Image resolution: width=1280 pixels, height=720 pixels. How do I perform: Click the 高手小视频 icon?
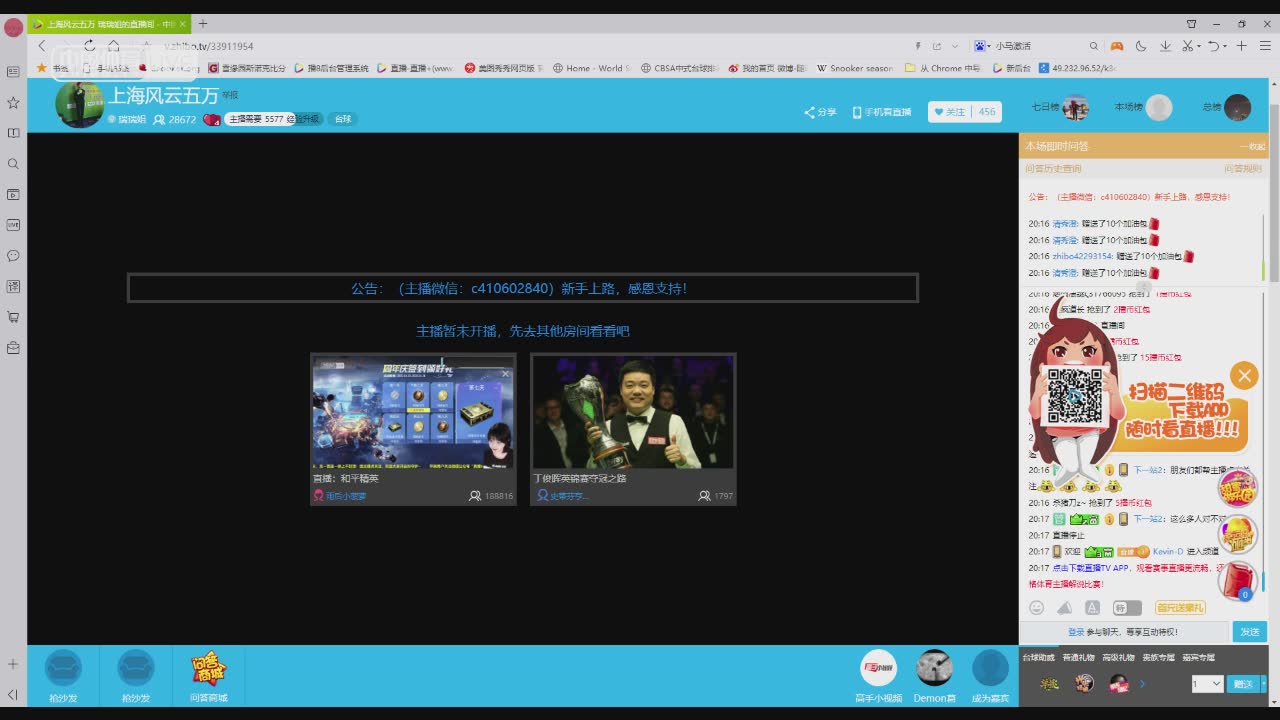click(x=878, y=669)
